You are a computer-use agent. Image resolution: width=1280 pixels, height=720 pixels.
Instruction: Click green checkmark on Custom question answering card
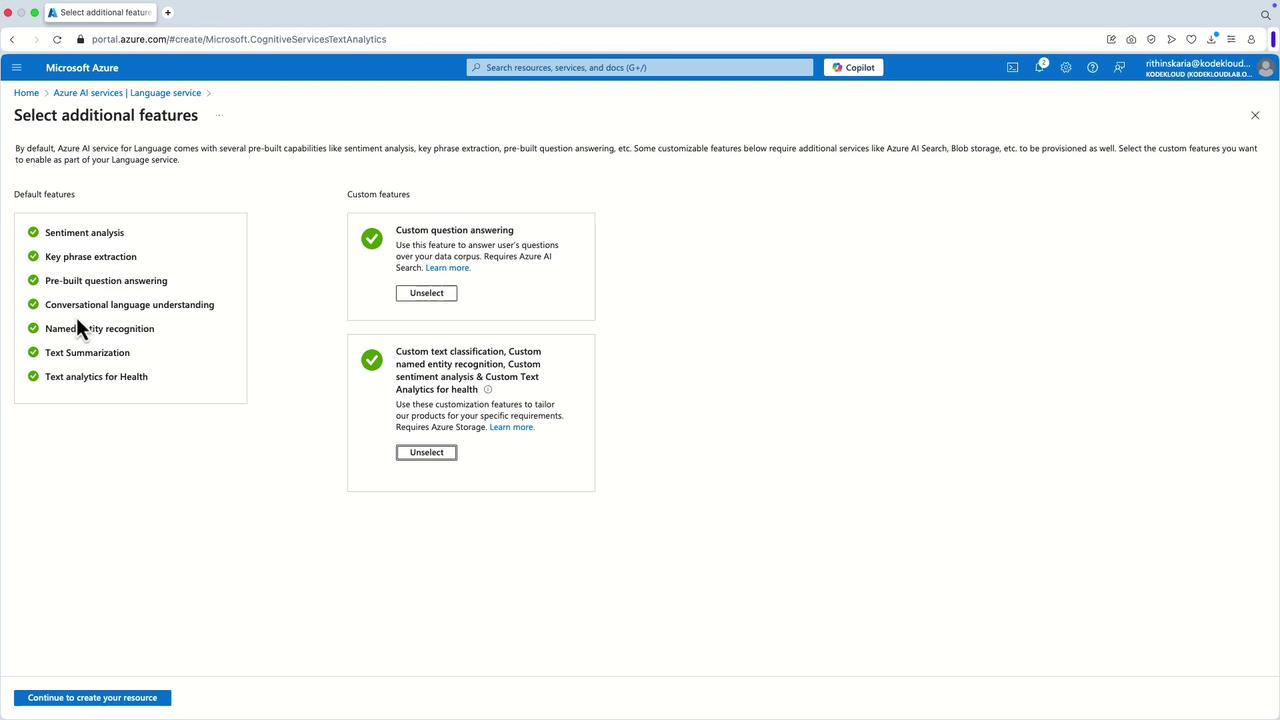coord(372,239)
